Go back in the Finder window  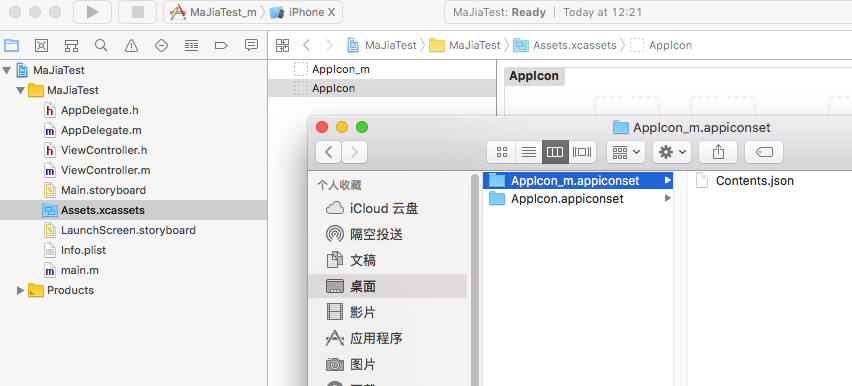[x=329, y=152]
